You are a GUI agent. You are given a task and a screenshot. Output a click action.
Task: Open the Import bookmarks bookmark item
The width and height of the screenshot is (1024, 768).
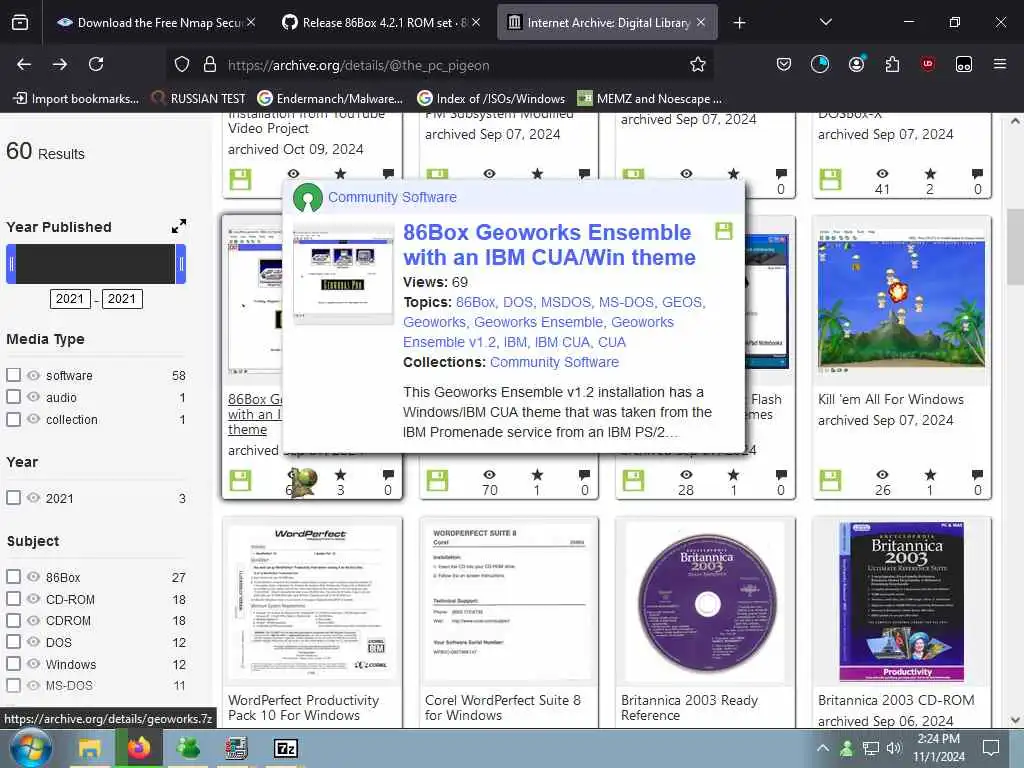[76, 99]
